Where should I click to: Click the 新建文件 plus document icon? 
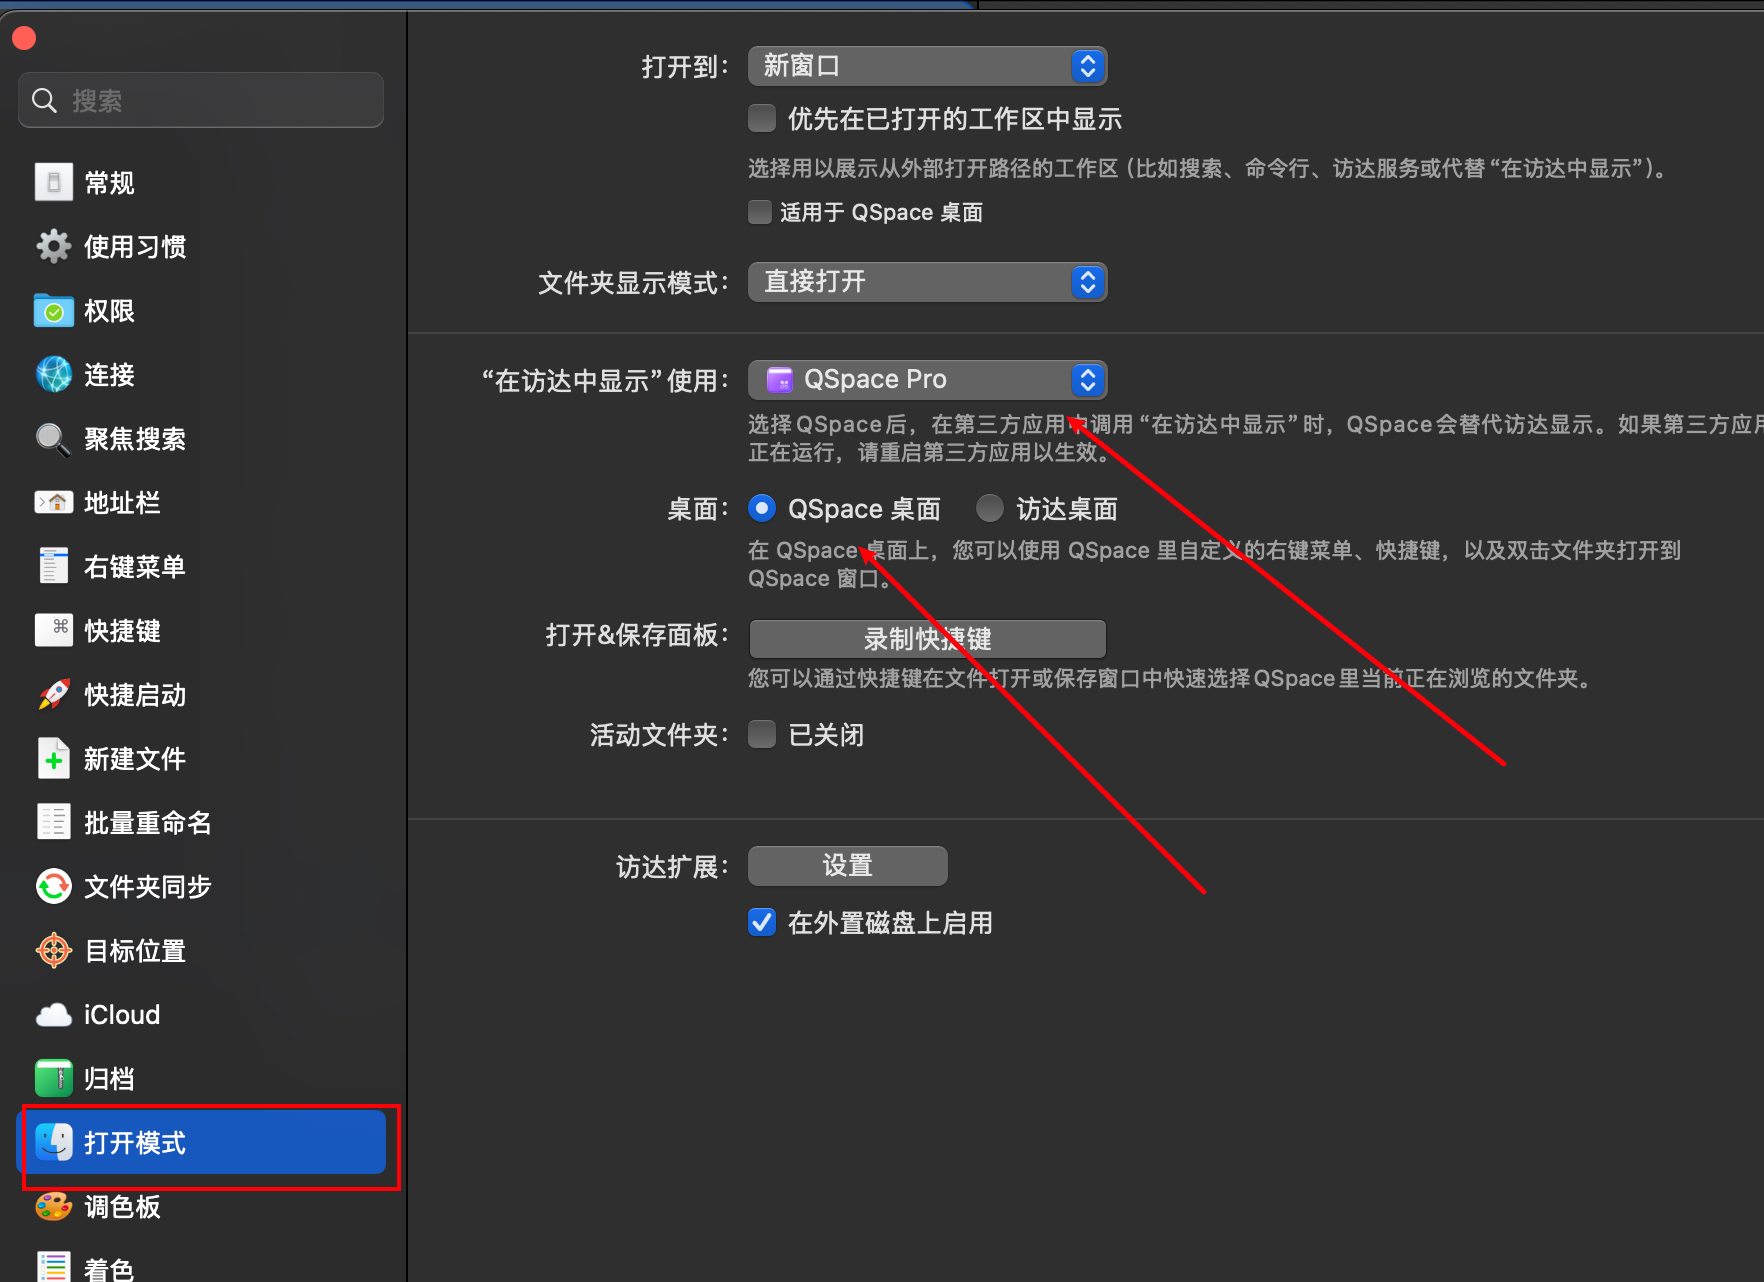pyautogui.click(x=54, y=759)
